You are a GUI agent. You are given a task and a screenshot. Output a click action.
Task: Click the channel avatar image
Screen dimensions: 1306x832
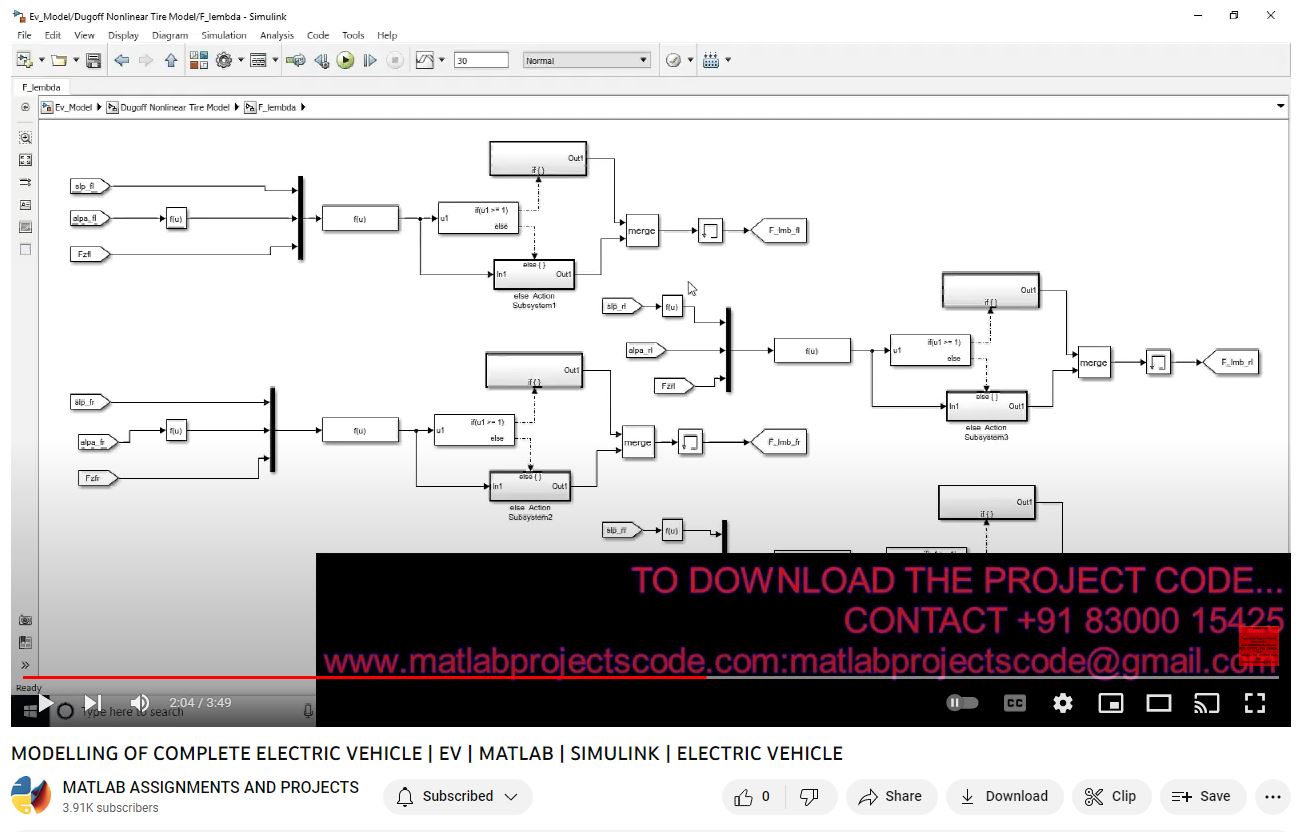(31, 796)
